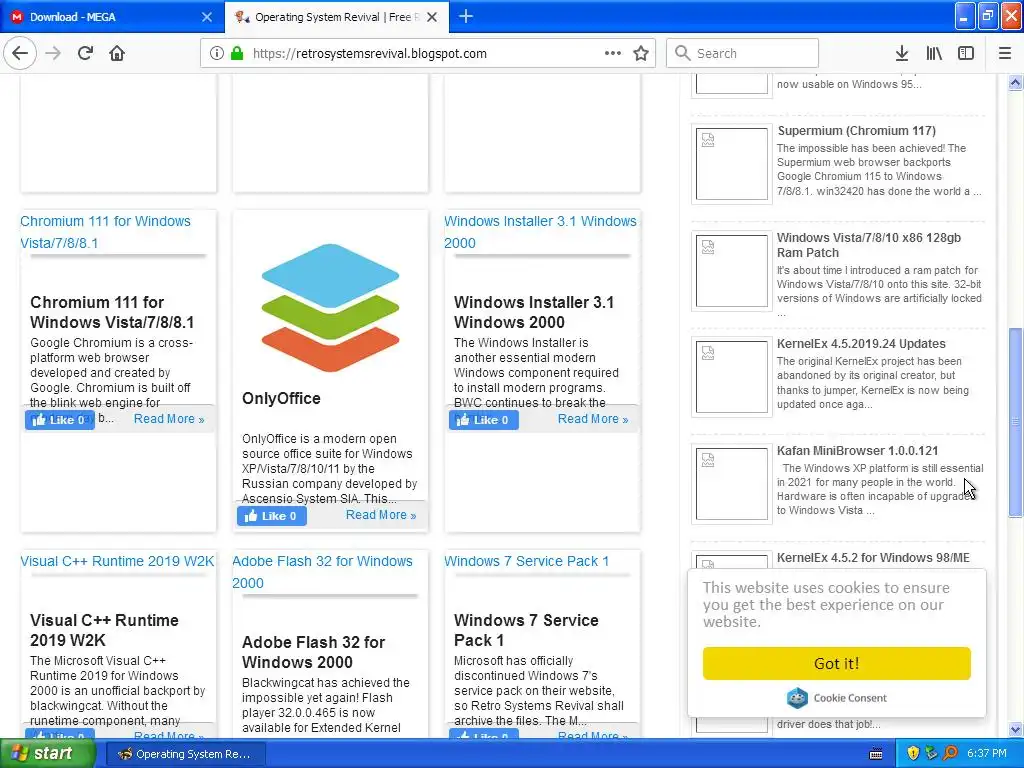Open the Library icon
1024x768 pixels.
pos(934,54)
